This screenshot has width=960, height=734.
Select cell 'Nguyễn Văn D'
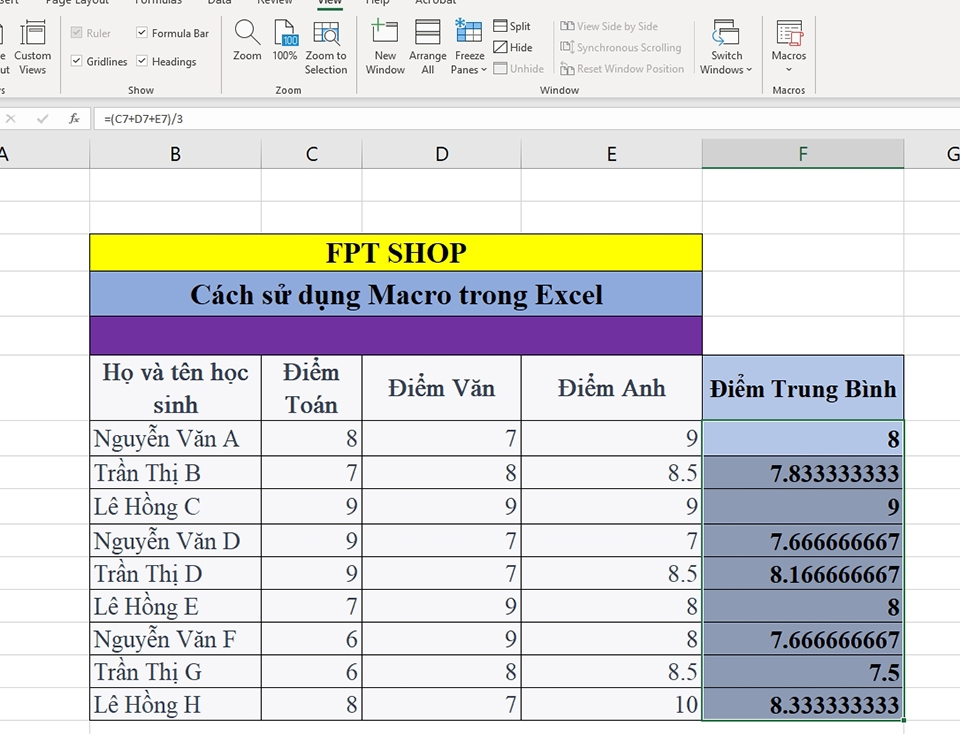click(x=175, y=541)
